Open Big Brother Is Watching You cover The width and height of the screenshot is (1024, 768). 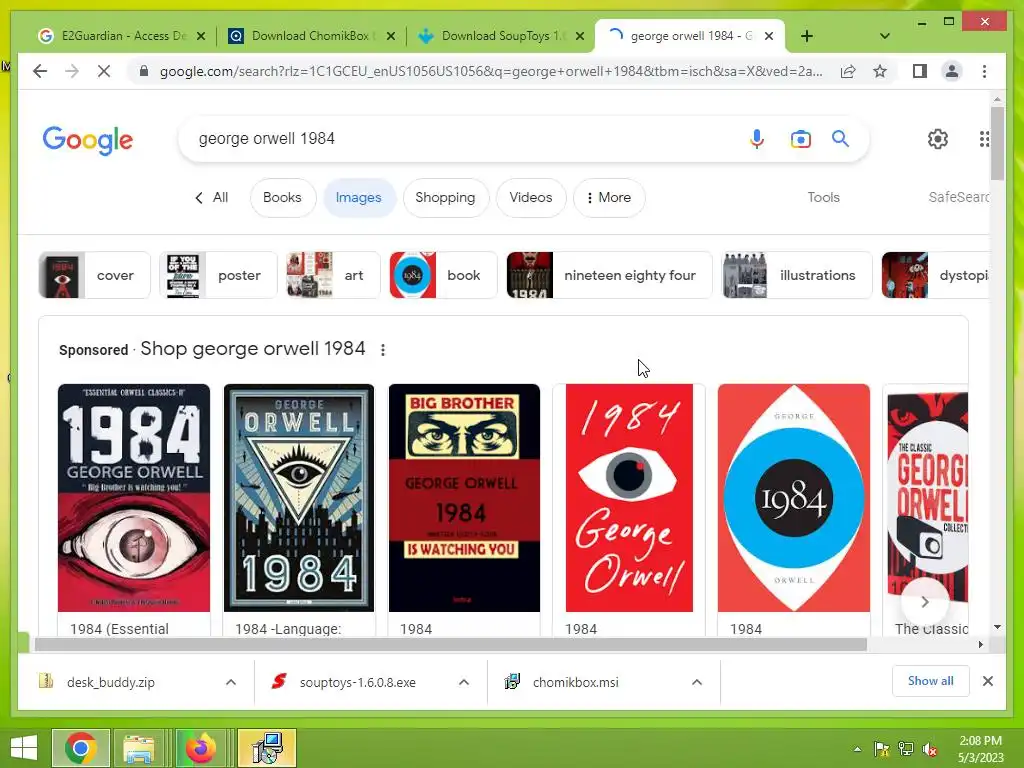coord(464,498)
